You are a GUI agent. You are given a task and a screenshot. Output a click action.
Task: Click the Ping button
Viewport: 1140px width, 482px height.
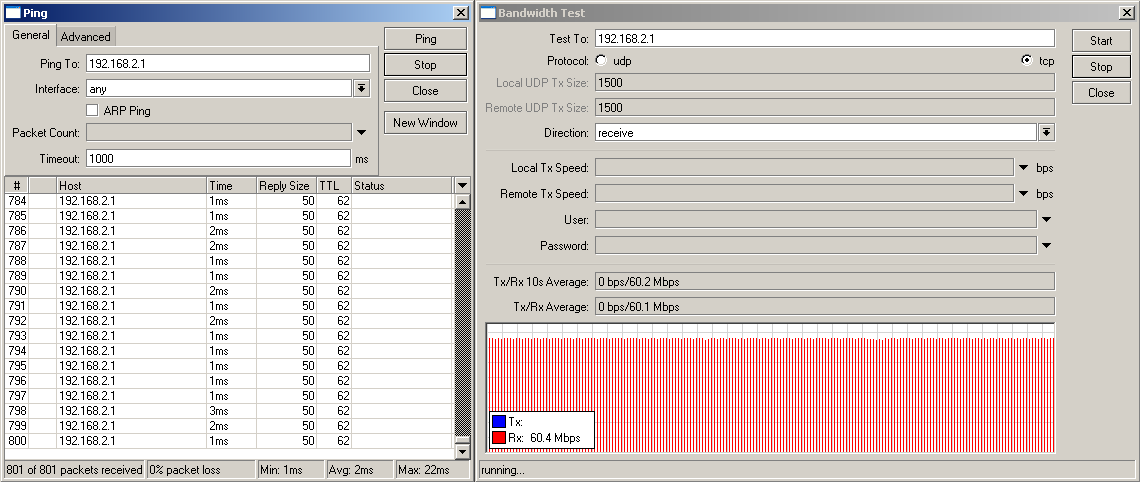click(425, 39)
